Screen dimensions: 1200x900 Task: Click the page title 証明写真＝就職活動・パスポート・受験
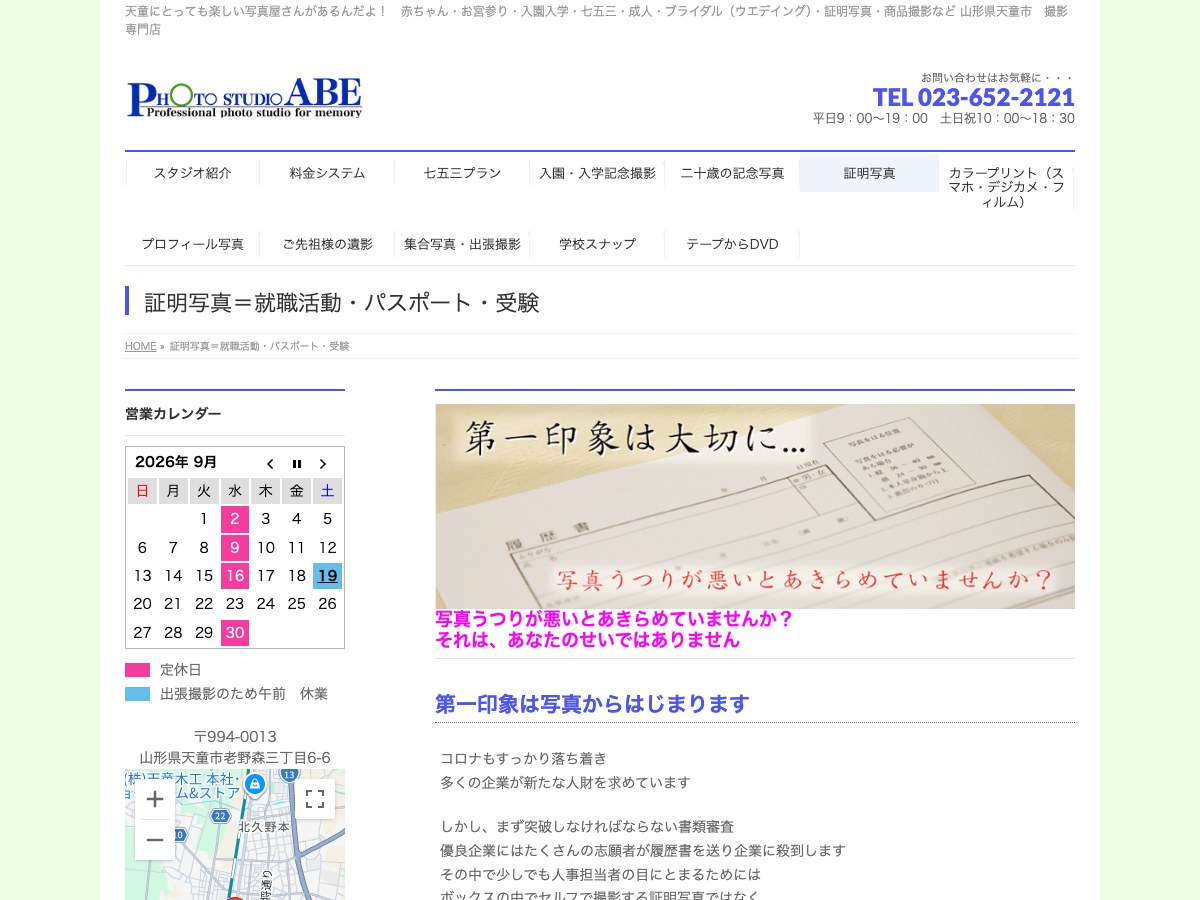coord(342,303)
